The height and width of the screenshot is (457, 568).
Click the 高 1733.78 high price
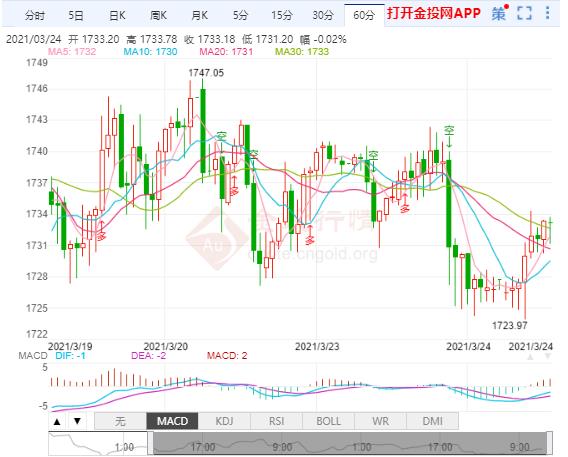point(151,39)
